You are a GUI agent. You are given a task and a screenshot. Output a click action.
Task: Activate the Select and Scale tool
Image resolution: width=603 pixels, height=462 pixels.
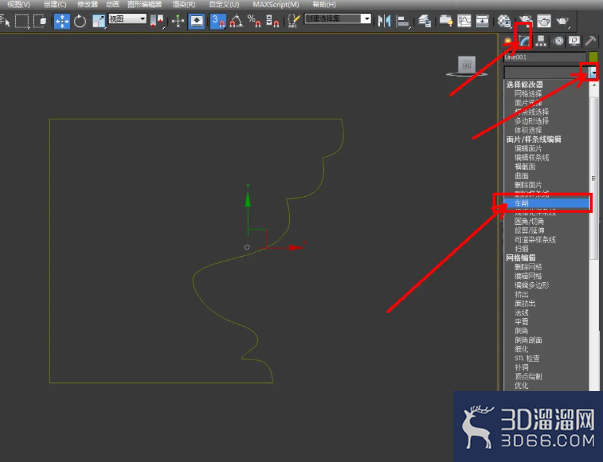99,21
